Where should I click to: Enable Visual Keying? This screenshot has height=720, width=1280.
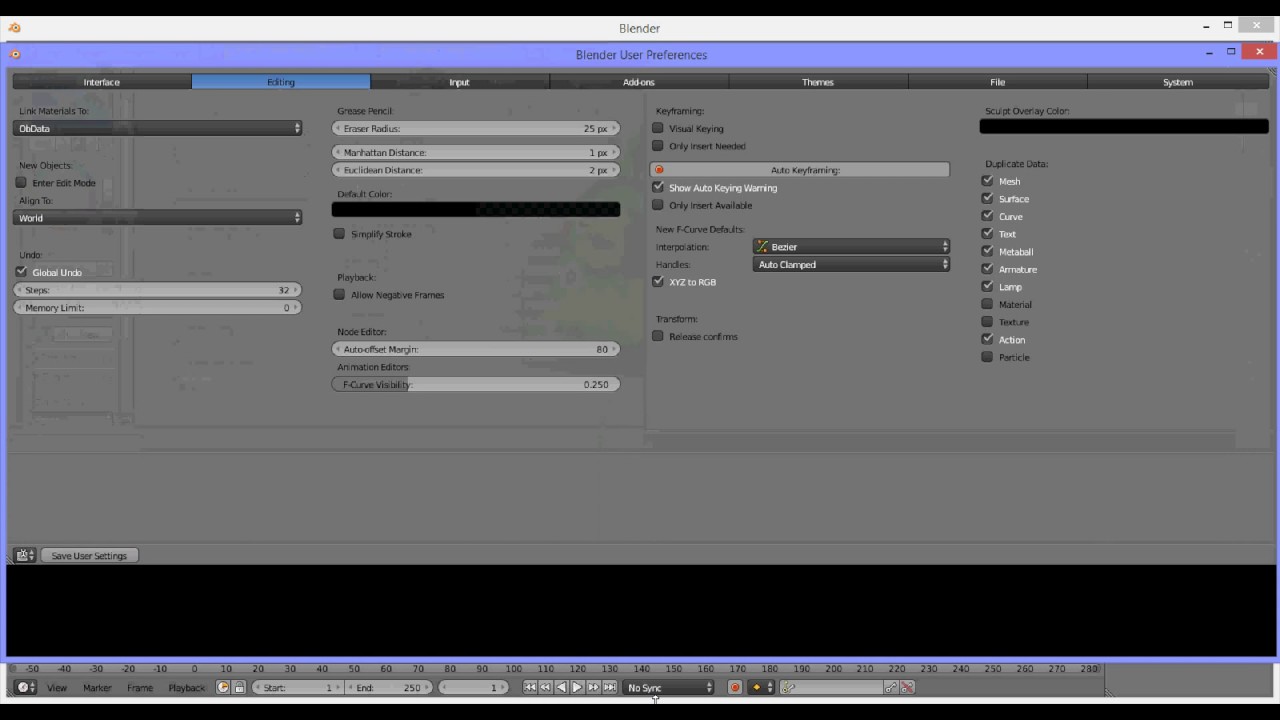click(658, 129)
